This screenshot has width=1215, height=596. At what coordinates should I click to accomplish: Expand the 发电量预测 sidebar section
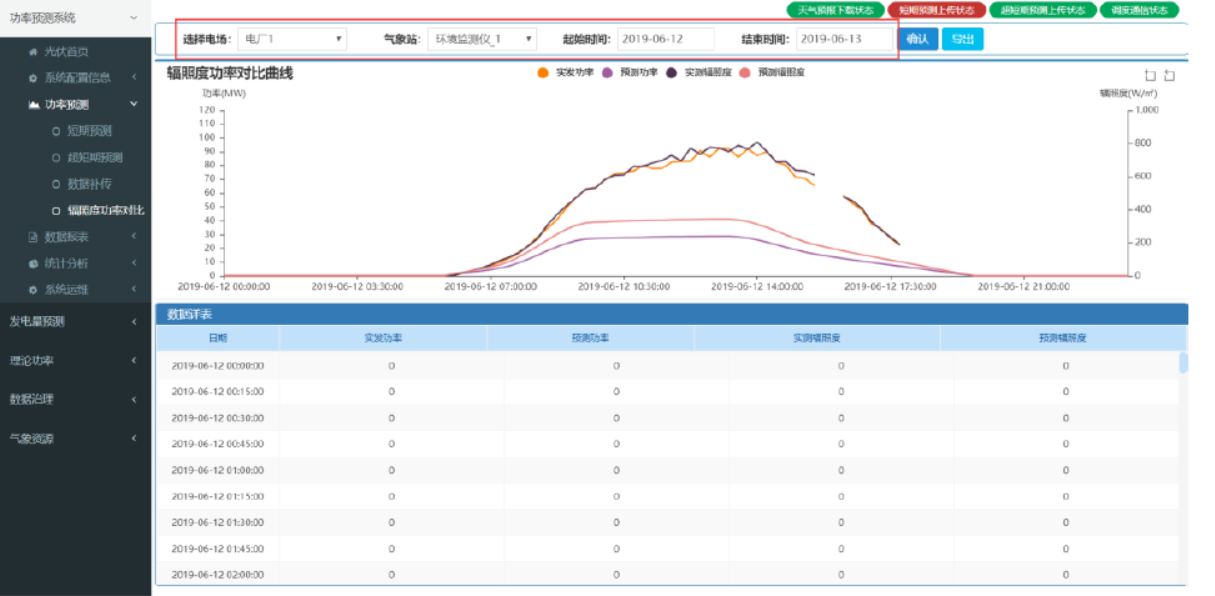[x=75, y=321]
